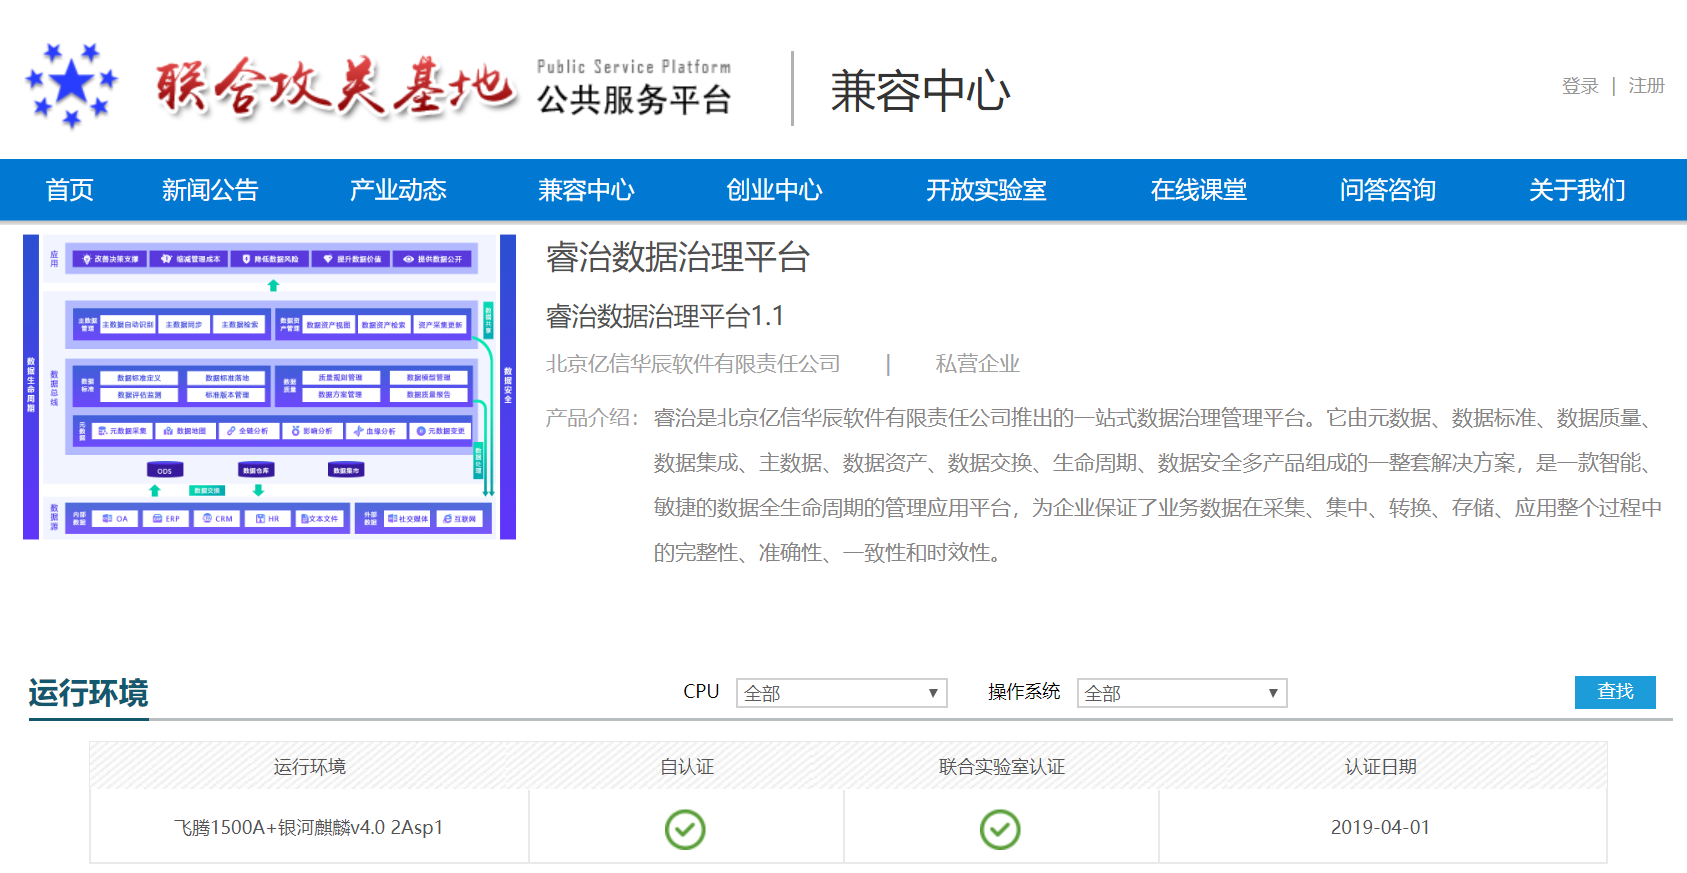Click the CPU filter label
Image resolution: width=1687 pixels, height=873 pixels.
coord(701,691)
